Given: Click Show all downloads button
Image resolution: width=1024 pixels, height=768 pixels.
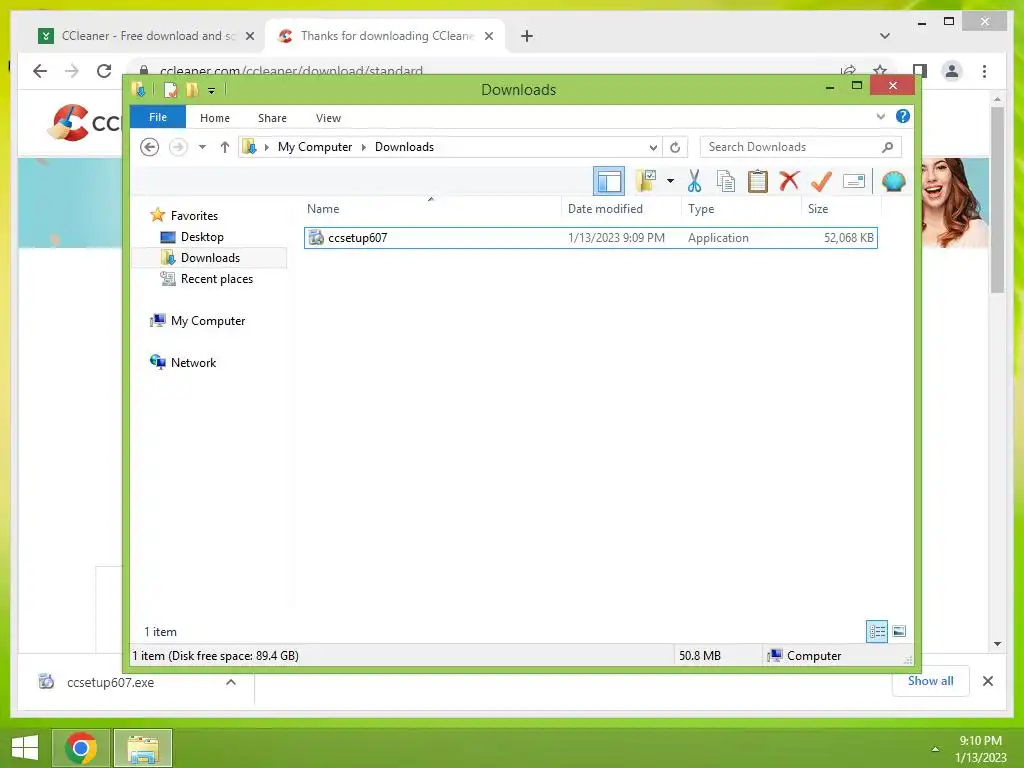Looking at the screenshot, I should tap(931, 681).
